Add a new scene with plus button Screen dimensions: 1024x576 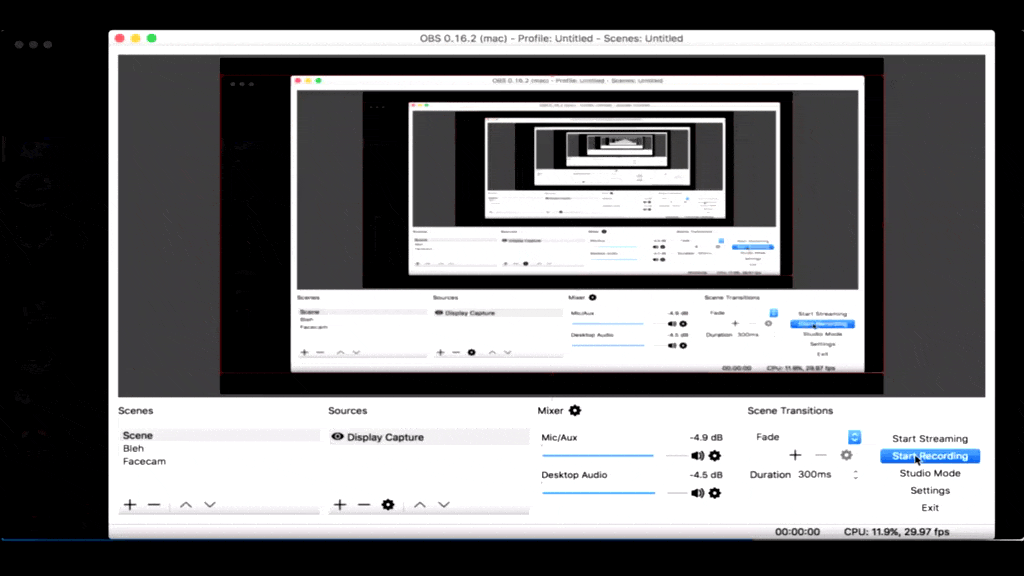click(x=130, y=505)
